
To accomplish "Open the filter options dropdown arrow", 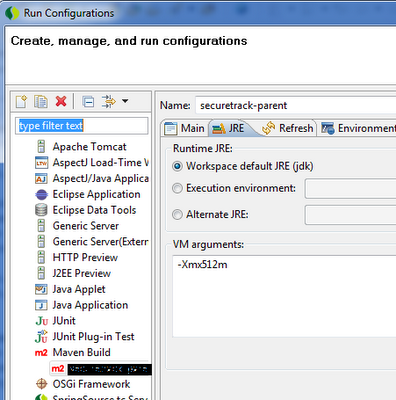I will point(125,101).
